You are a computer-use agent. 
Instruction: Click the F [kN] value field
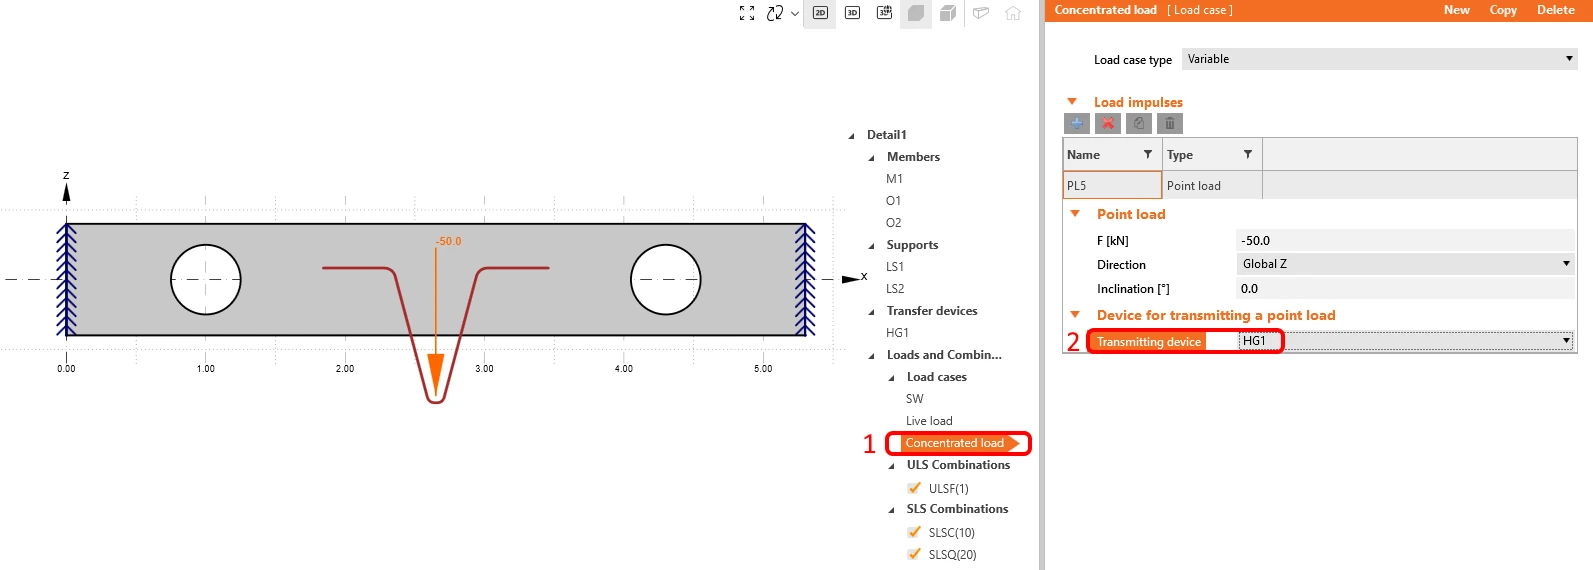click(1405, 240)
